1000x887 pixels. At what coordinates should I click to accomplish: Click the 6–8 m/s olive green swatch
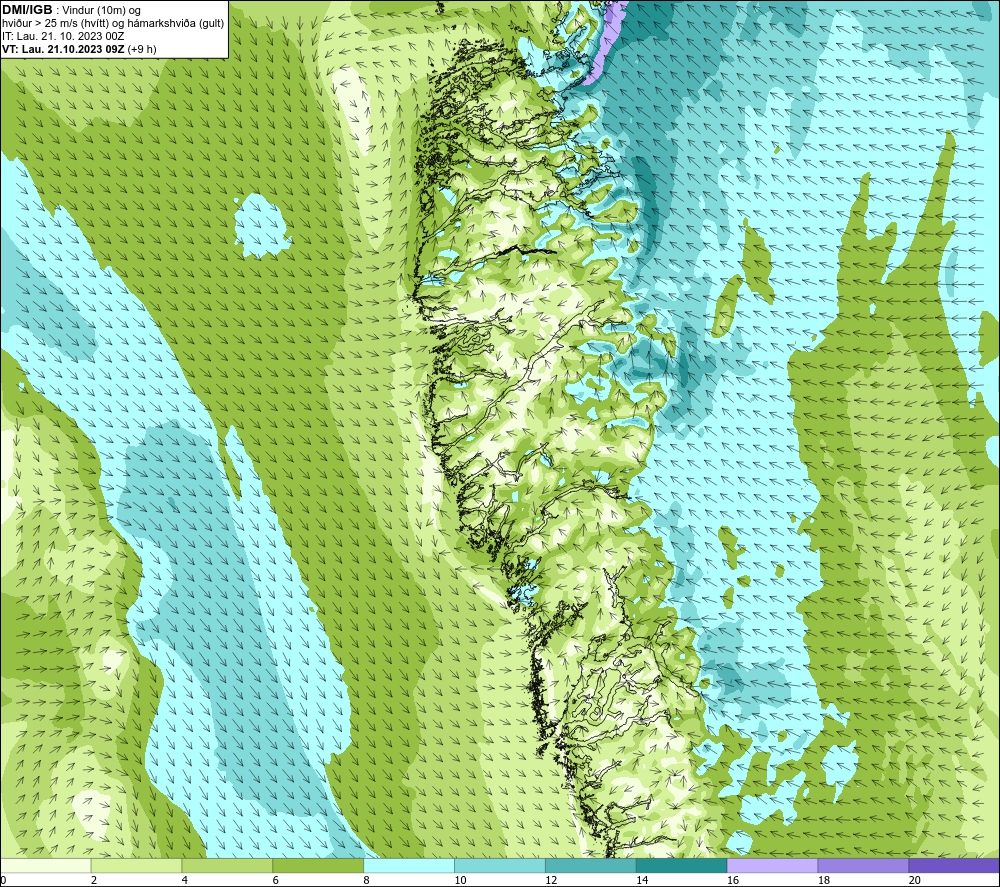[x=318, y=865]
